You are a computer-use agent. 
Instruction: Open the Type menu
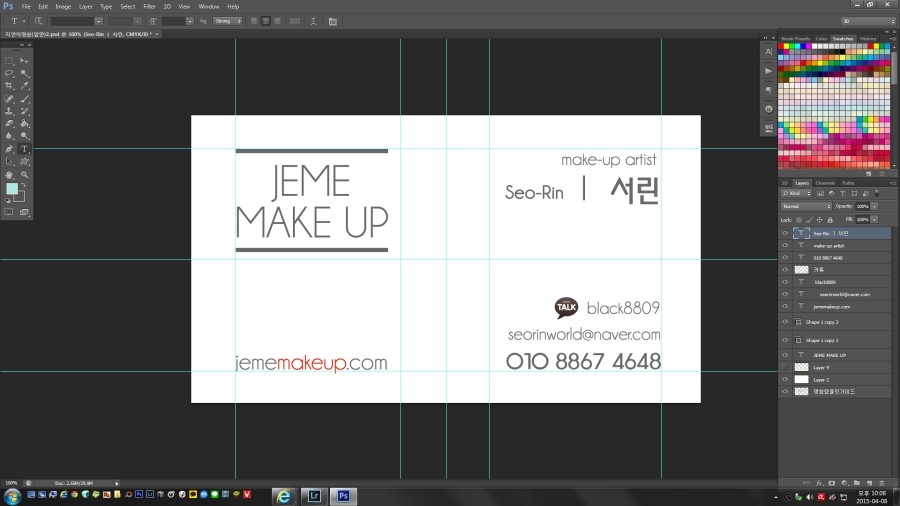point(106,6)
